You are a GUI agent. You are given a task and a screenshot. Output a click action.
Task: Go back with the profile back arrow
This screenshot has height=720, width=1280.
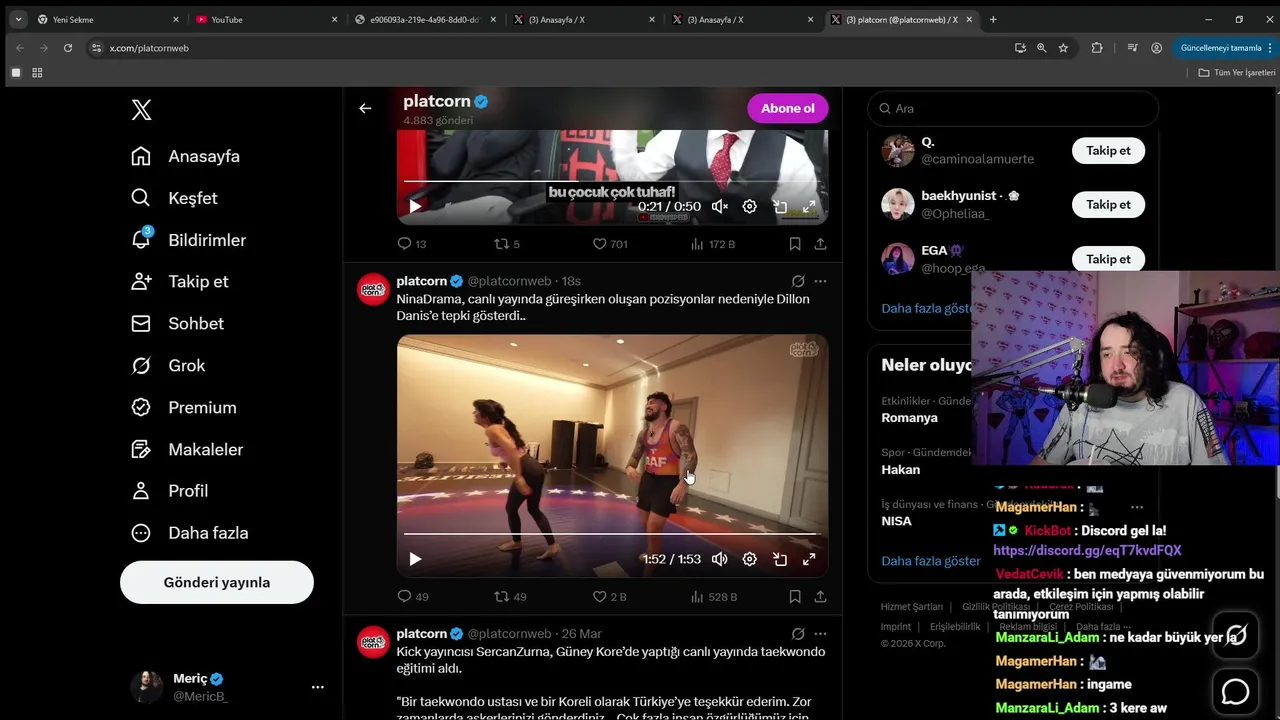pos(365,108)
